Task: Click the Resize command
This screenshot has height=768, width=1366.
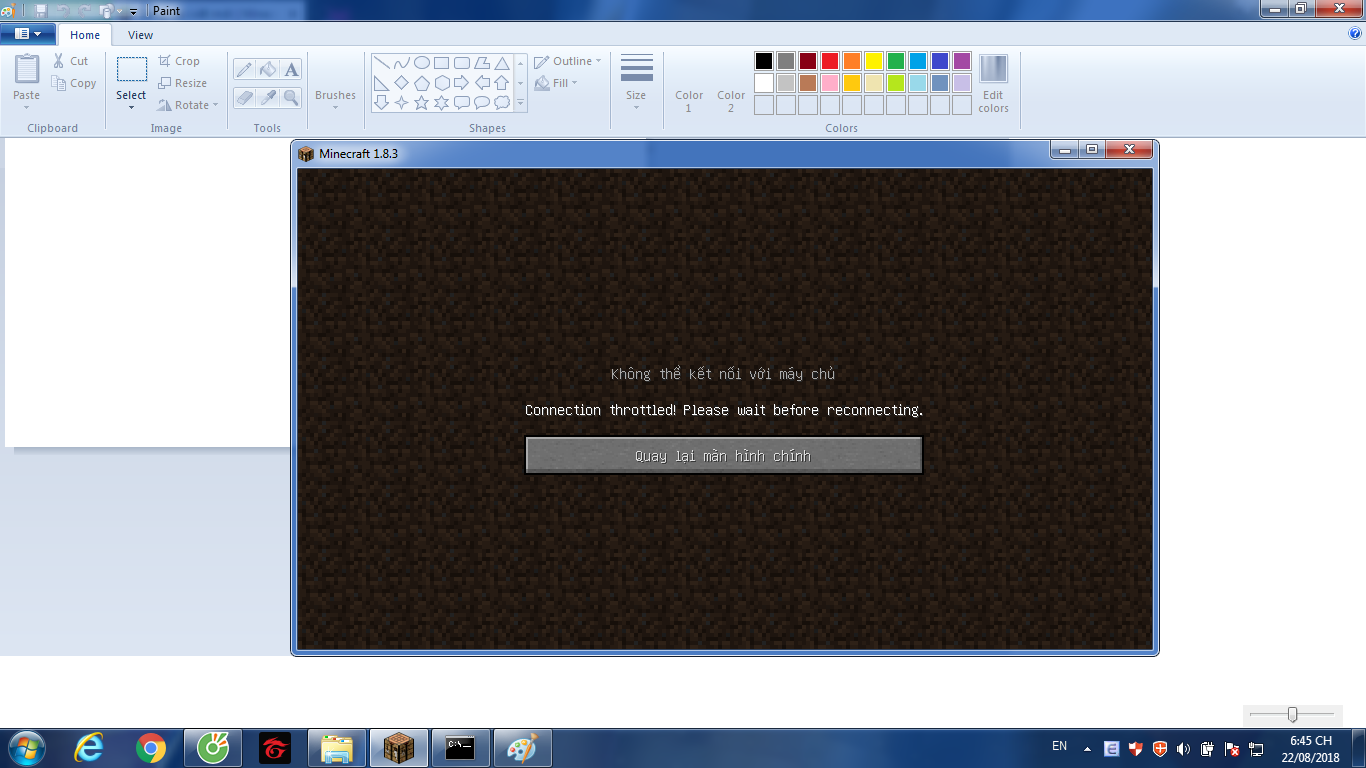Action: 182,83
